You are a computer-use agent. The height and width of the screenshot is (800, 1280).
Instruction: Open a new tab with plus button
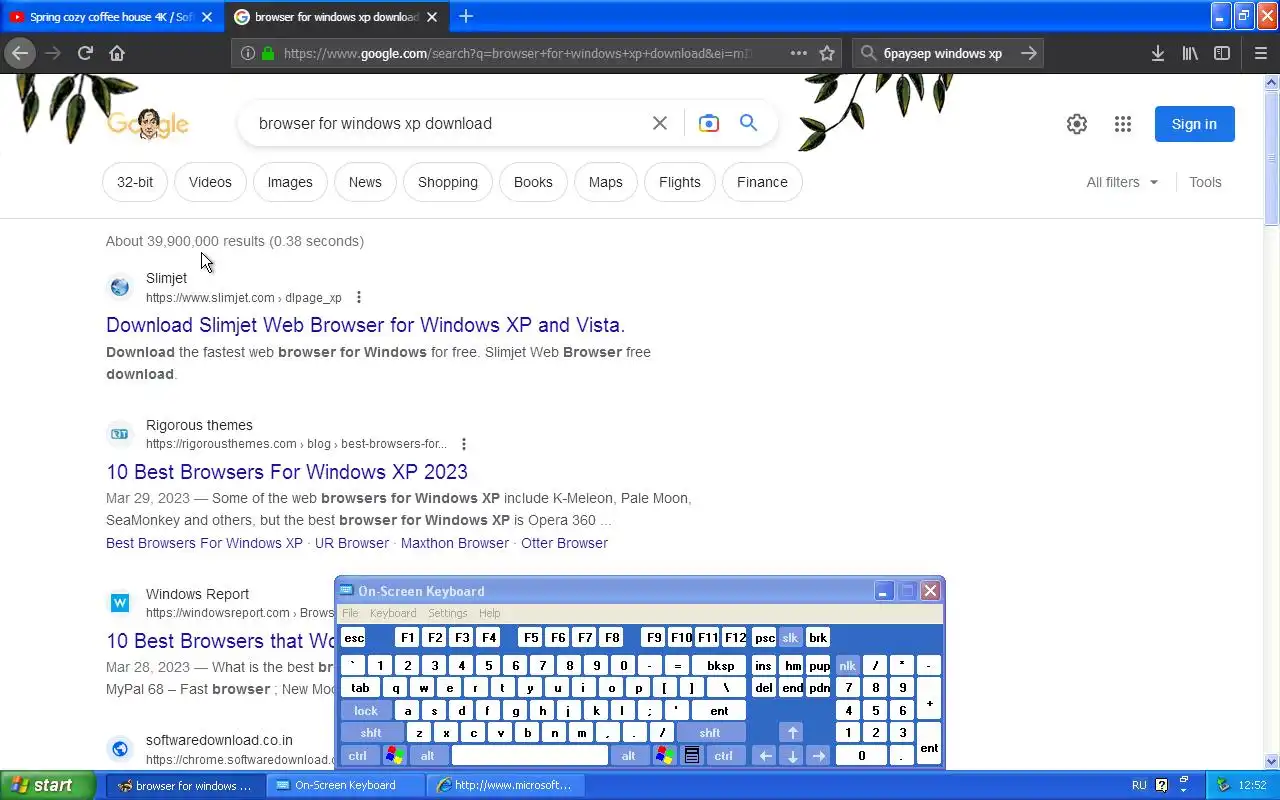[x=466, y=16]
